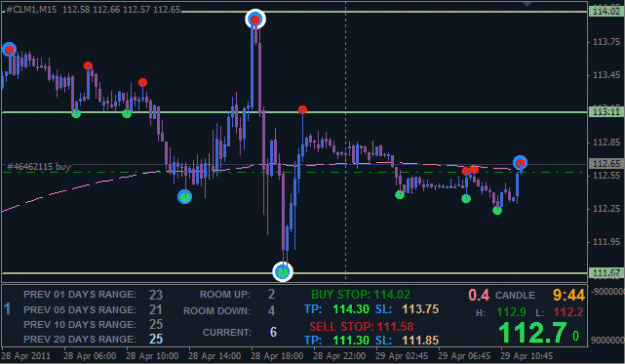Click the ROOM UP value 2
Image resolution: width=625 pixels, height=364 pixels.
pos(271,294)
